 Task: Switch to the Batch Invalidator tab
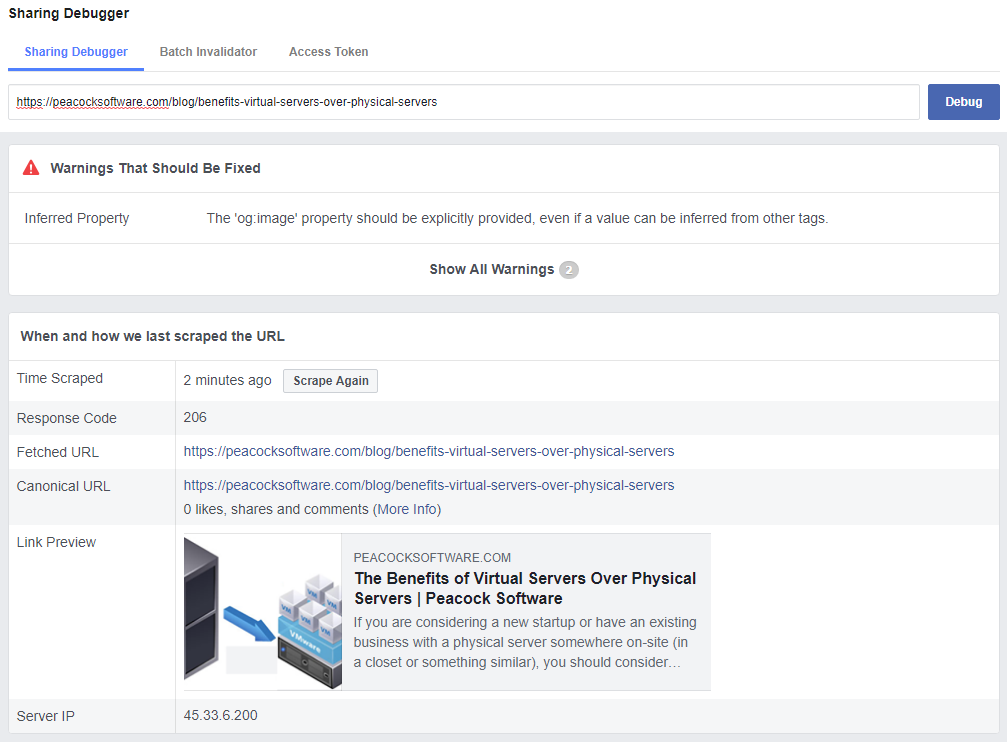(208, 52)
